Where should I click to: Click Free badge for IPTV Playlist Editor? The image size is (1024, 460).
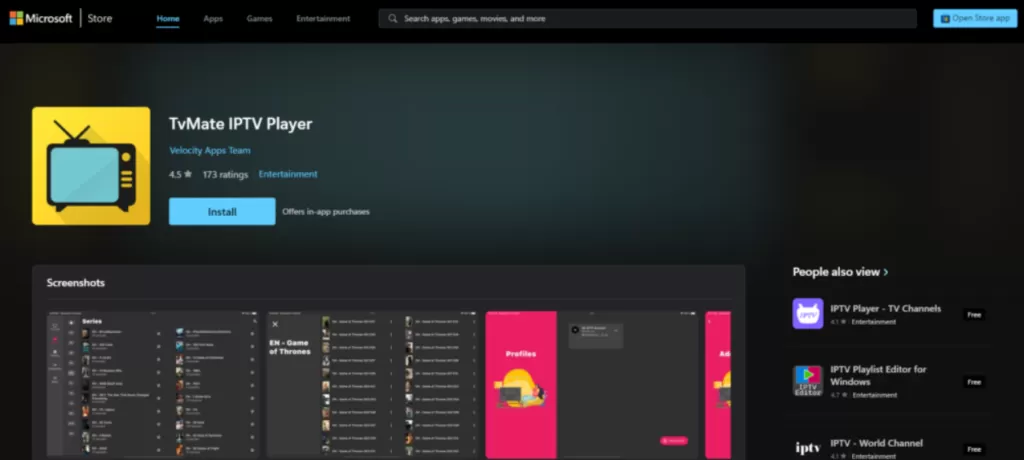click(x=974, y=382)
